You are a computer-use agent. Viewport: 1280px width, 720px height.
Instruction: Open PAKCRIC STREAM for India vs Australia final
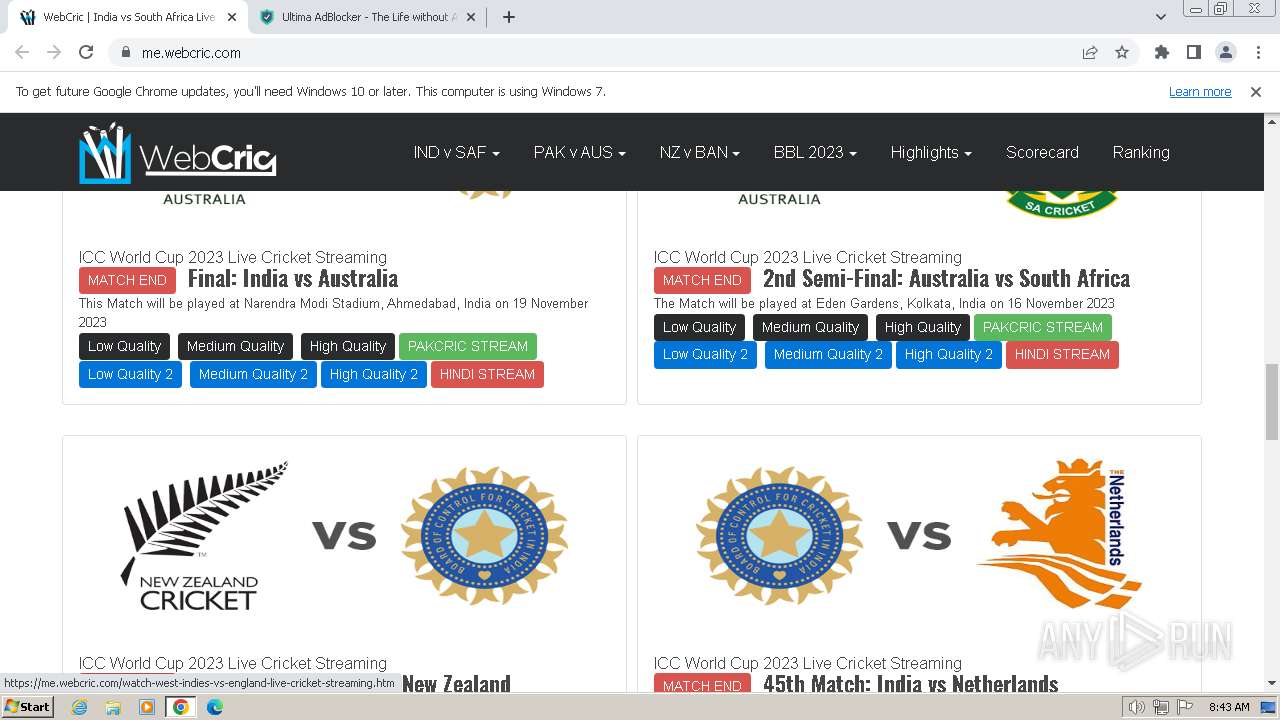[x=468, y=346]
